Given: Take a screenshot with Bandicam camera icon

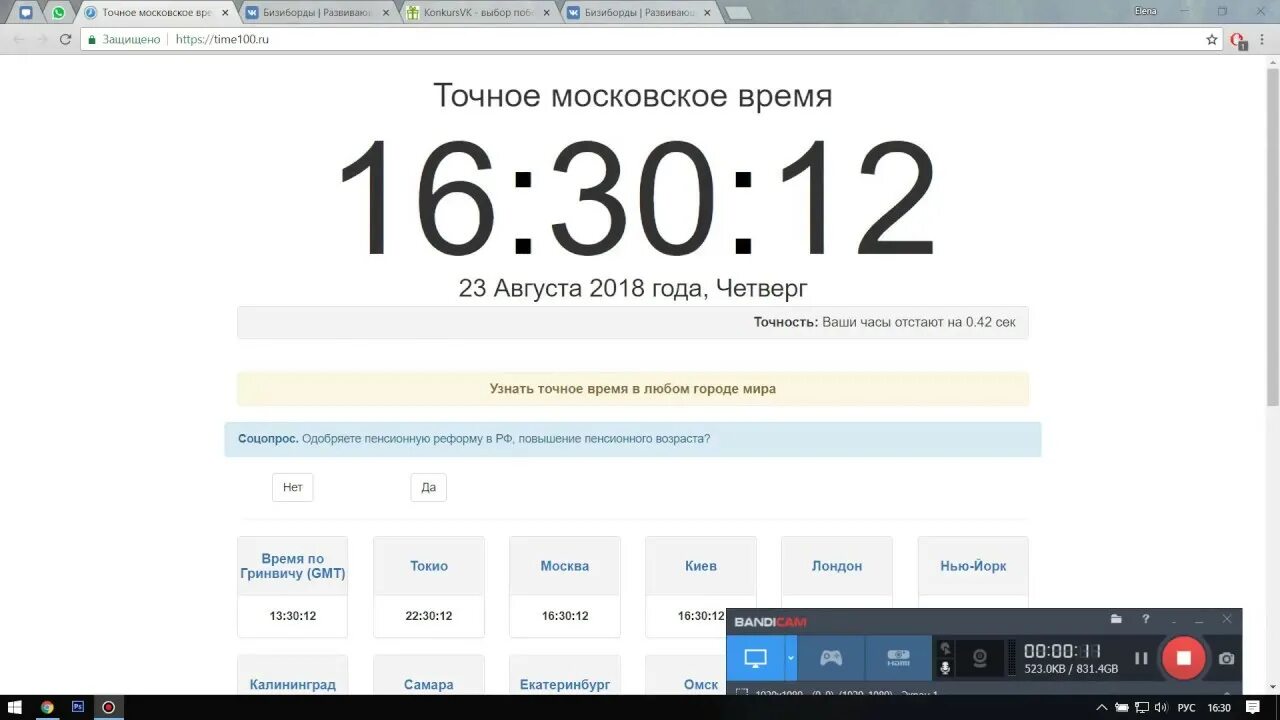Looking at the screenshot, I should [1227, 658].
